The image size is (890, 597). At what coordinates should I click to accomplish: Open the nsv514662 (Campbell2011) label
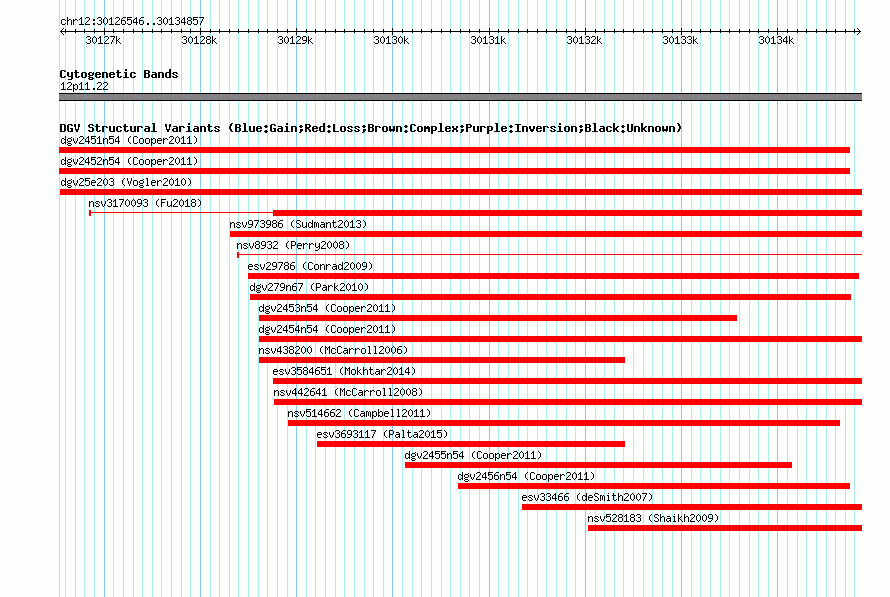click(359, 413)
